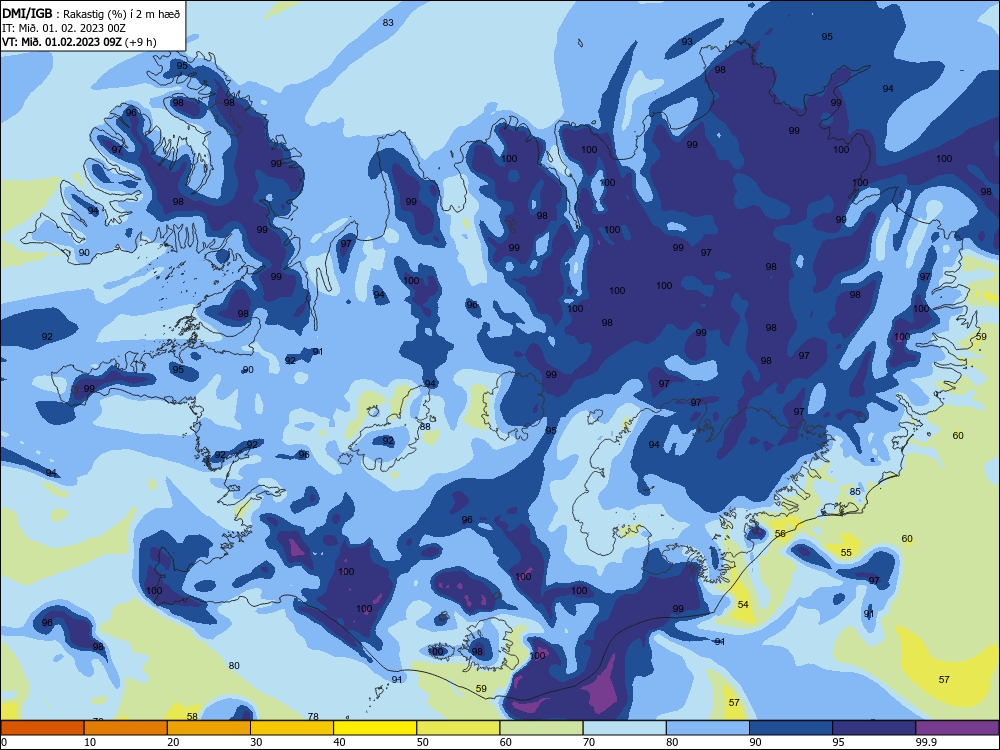Click the bright yellow 40–50 legend swatch
The image size is (1000, 750).
click(375, 728)
